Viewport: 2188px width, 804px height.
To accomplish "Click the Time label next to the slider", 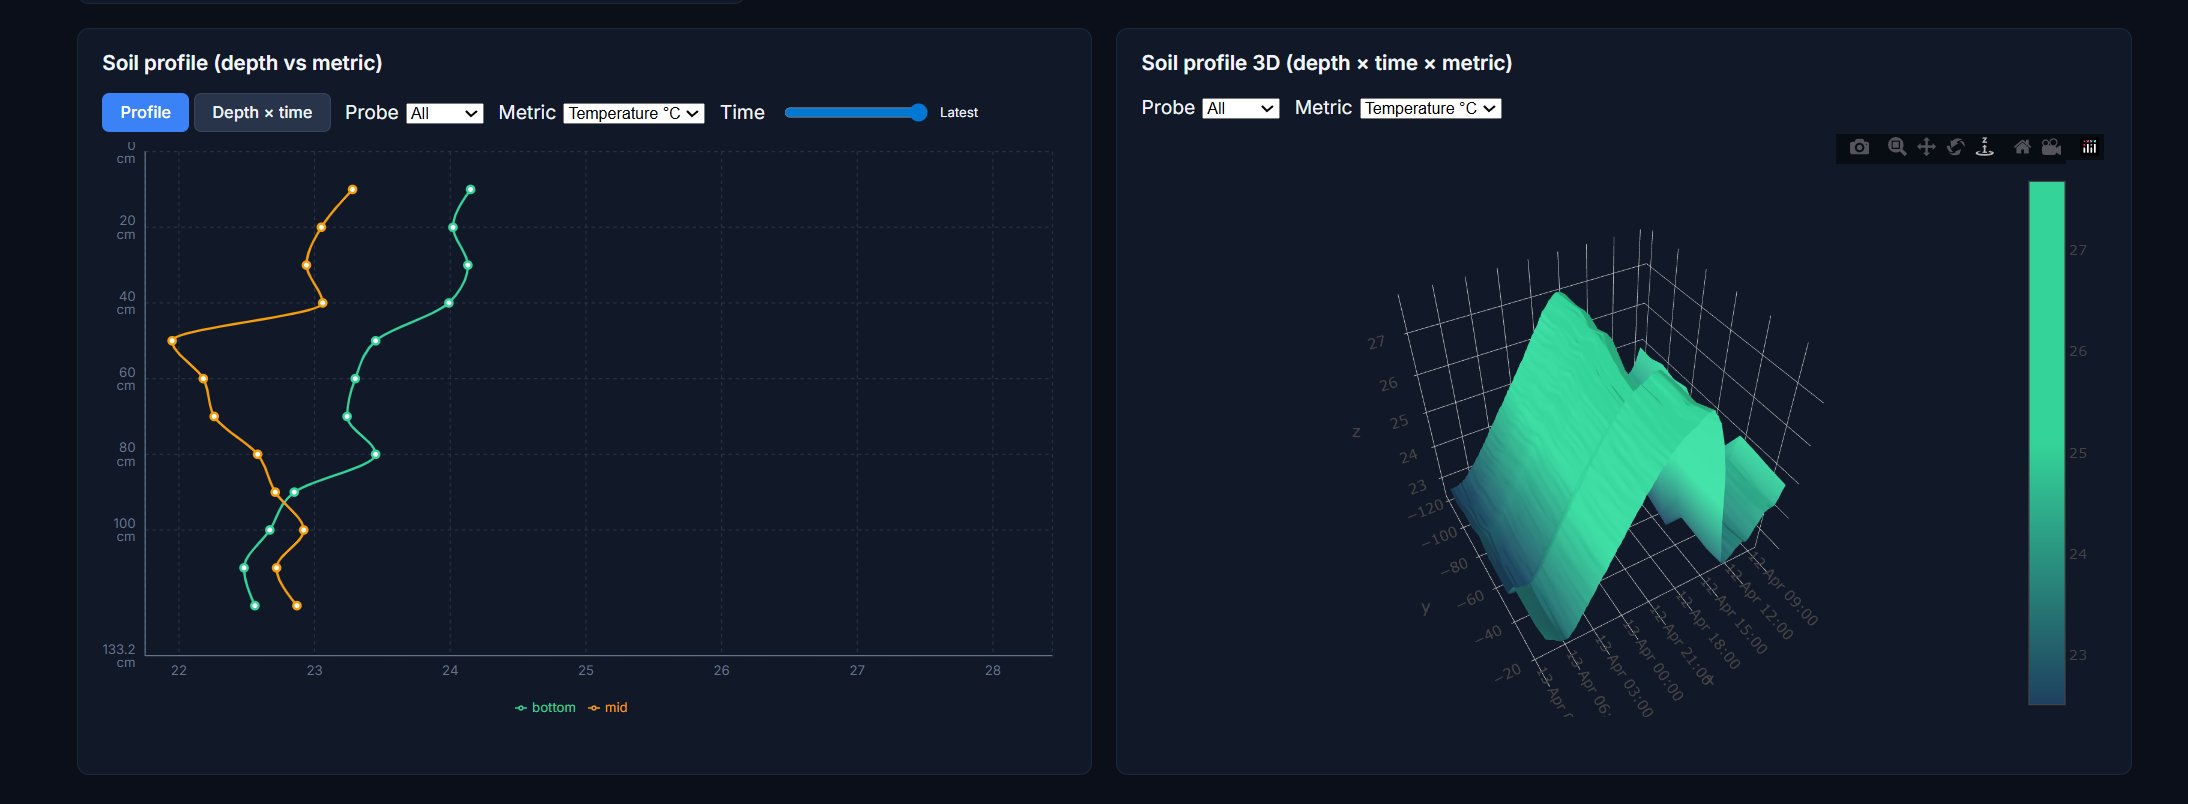I will tap(742, 112).
